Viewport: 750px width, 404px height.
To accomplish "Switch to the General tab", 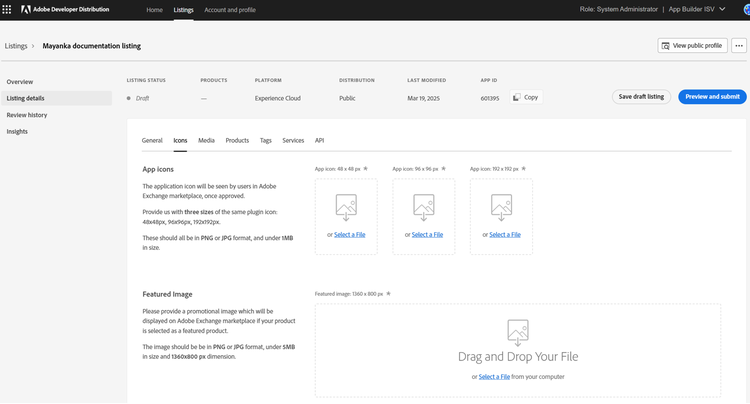I will 152,140.
